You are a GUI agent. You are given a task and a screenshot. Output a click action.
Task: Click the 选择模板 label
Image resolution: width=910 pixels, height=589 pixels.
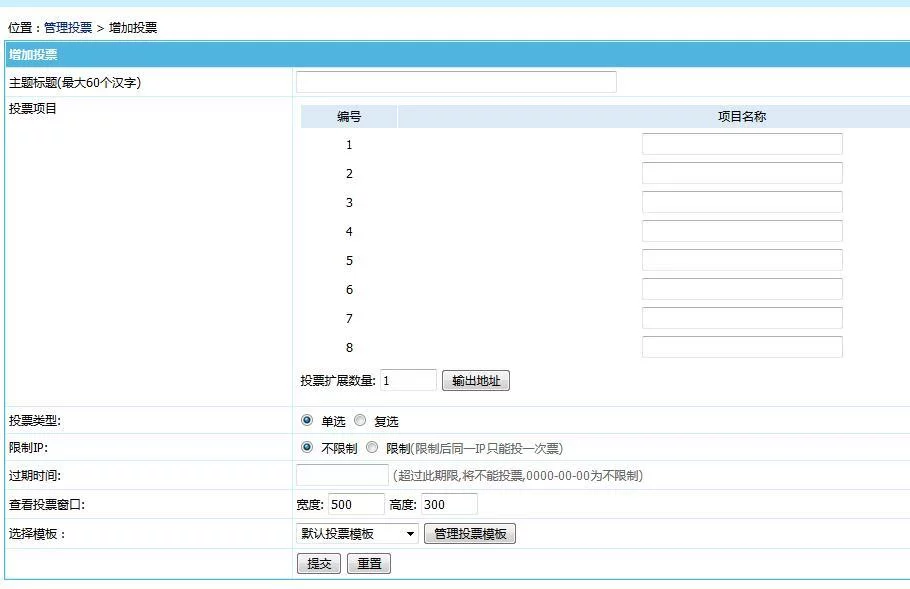37,534
